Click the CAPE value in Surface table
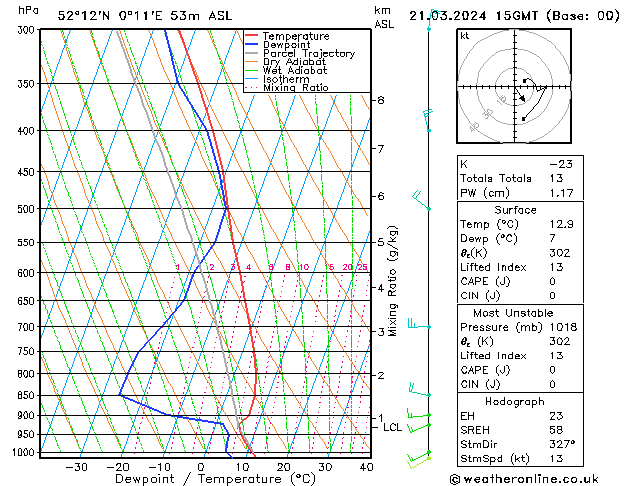 (x=552, y=281)
